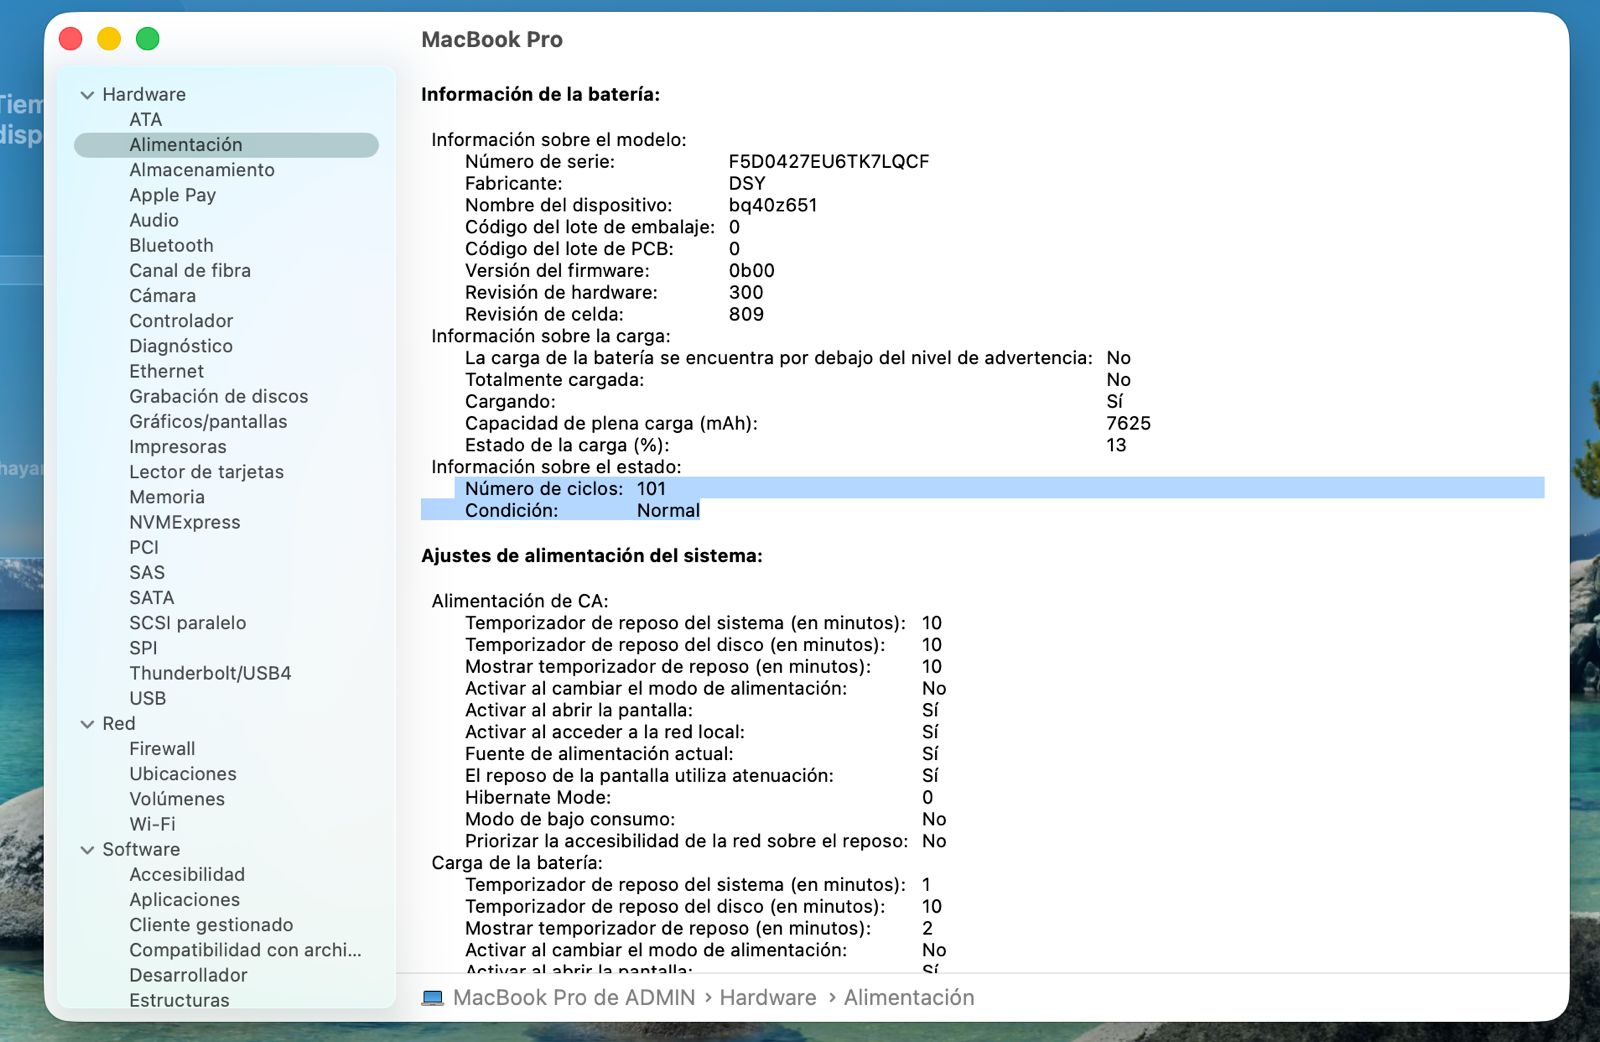Collapse the Red section chevron
Image resolution: width=1600 pixels, height=1042 pixels.
click(88, 724)
